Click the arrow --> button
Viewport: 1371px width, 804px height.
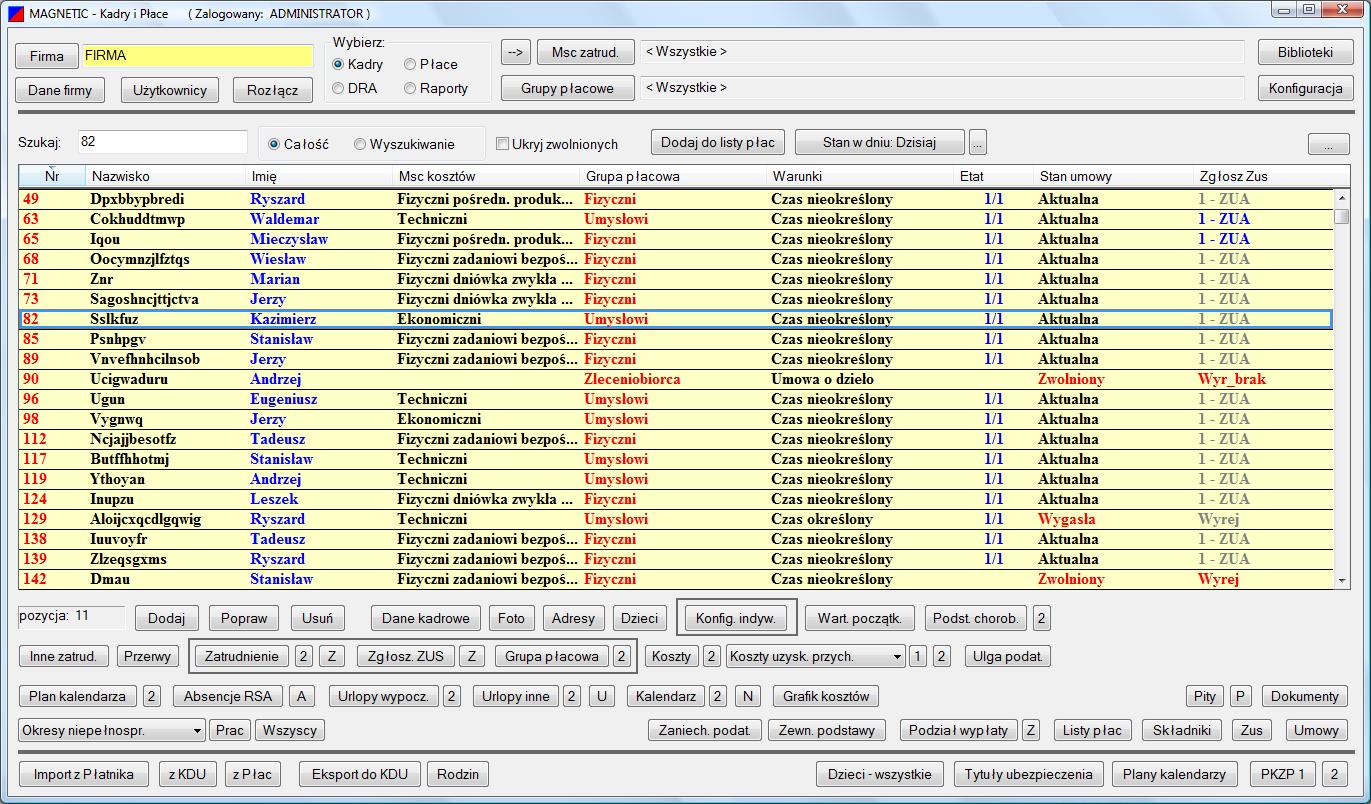(x=514, y=52)
